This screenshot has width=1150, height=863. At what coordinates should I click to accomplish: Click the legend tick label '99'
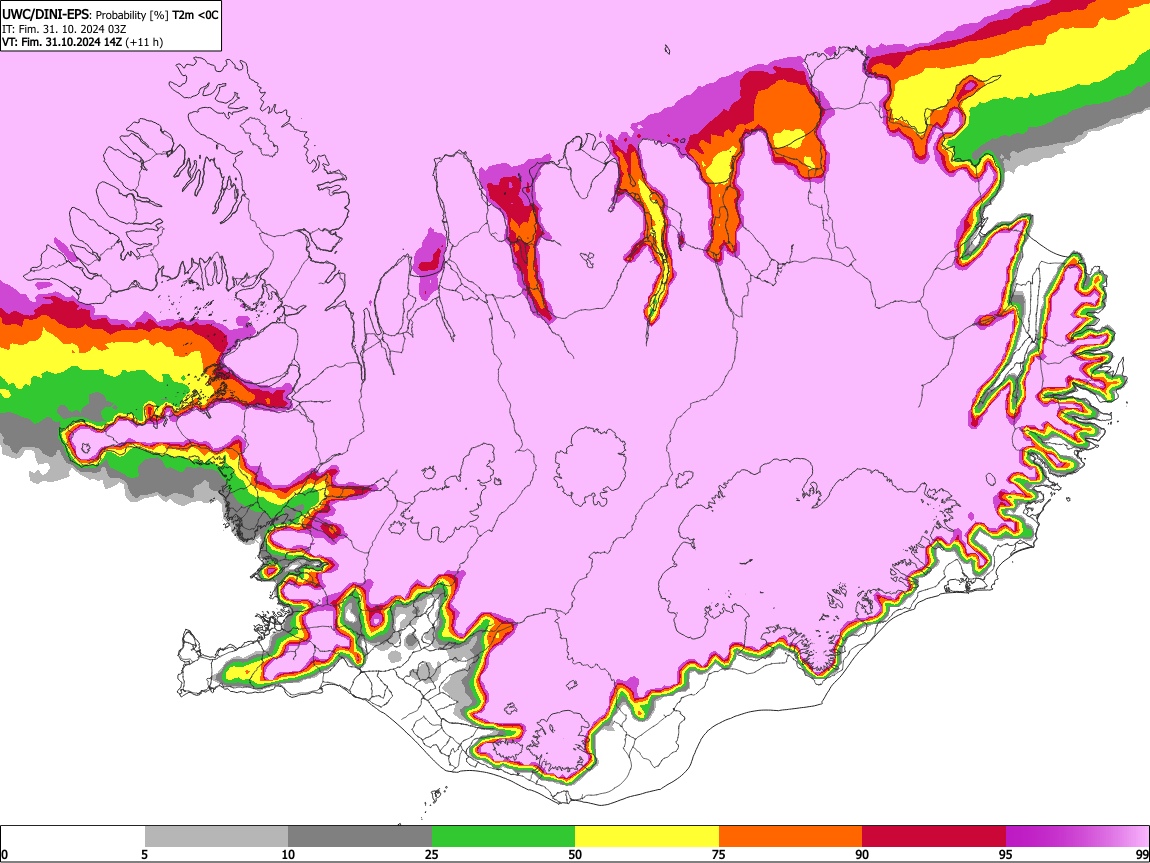[1142, 854]
